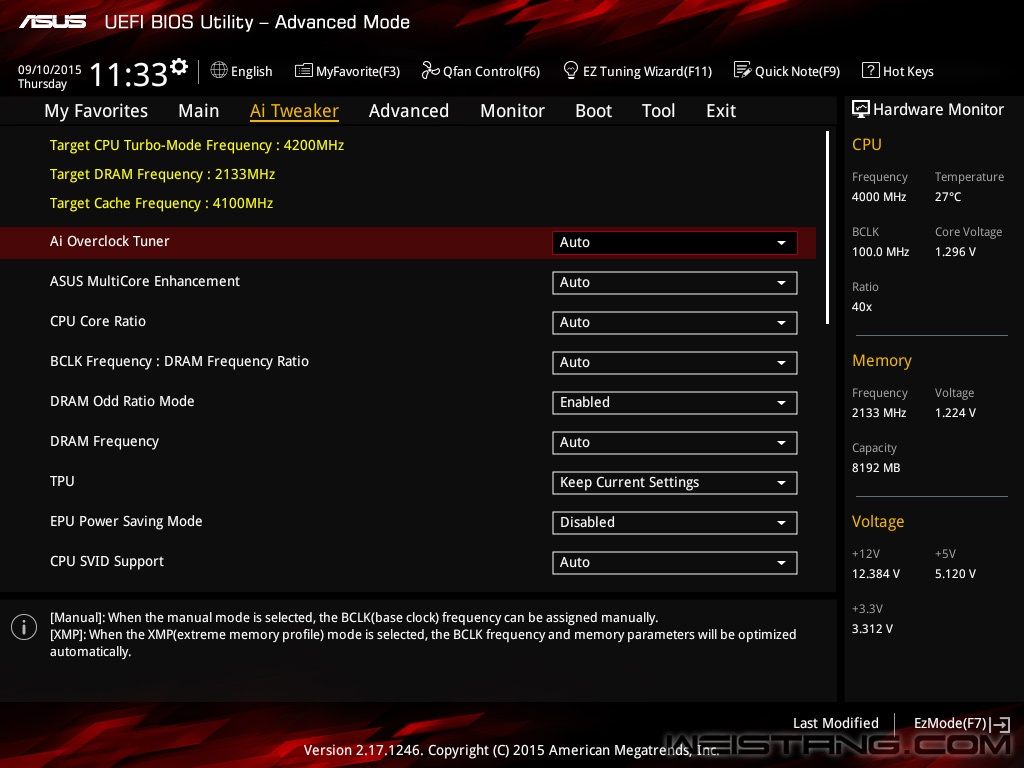Click the EzMode exit arrow icon
The image size is (1024, 768).
[x=1000, y=724]
